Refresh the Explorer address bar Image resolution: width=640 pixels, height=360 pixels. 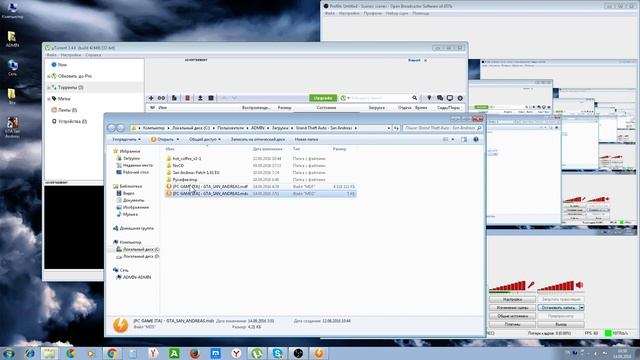tap(396, 128)
